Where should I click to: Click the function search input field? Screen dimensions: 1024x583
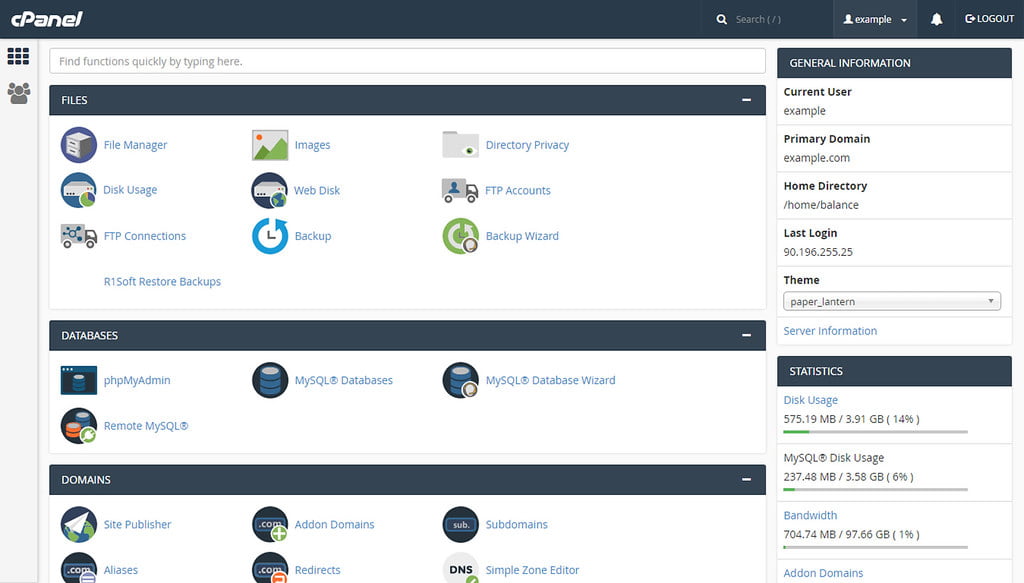tap(405, 61)
